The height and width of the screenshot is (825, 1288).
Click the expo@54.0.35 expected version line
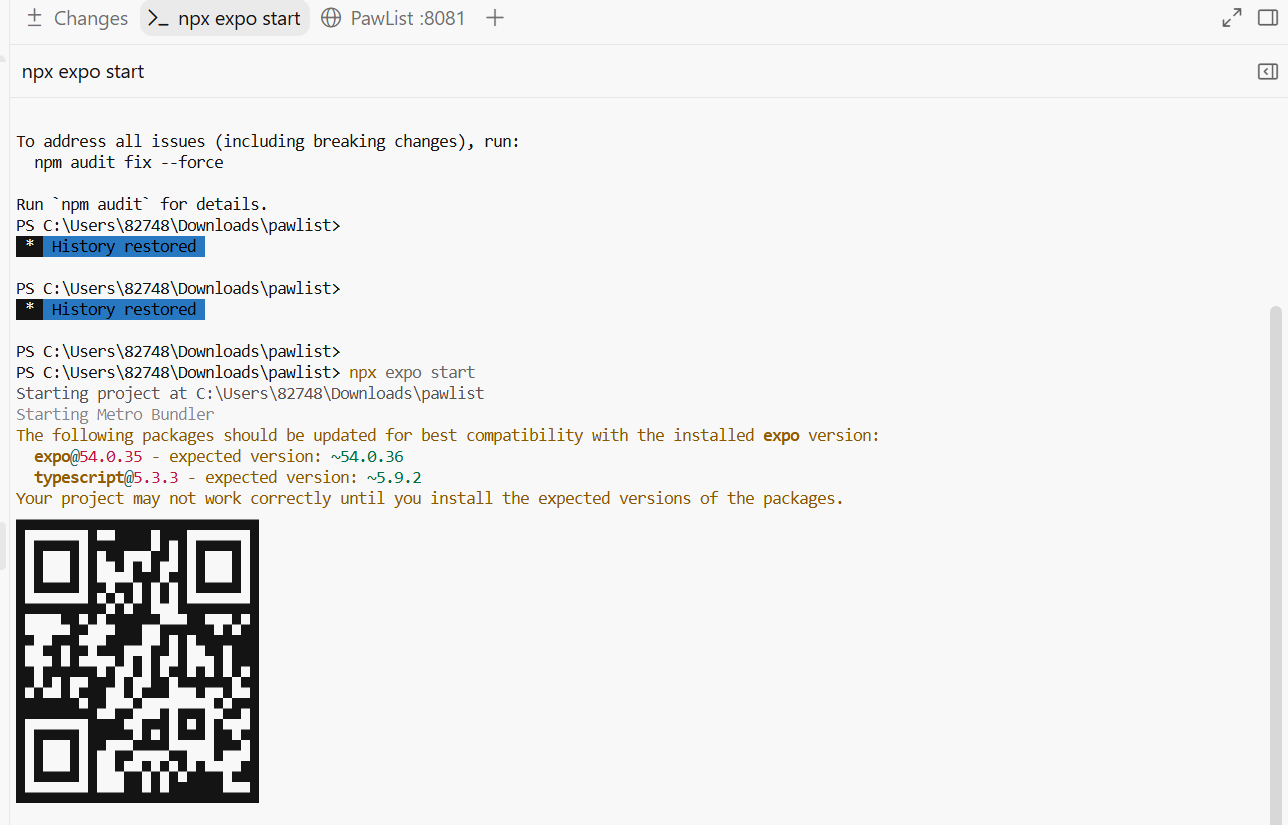point(219,456)
